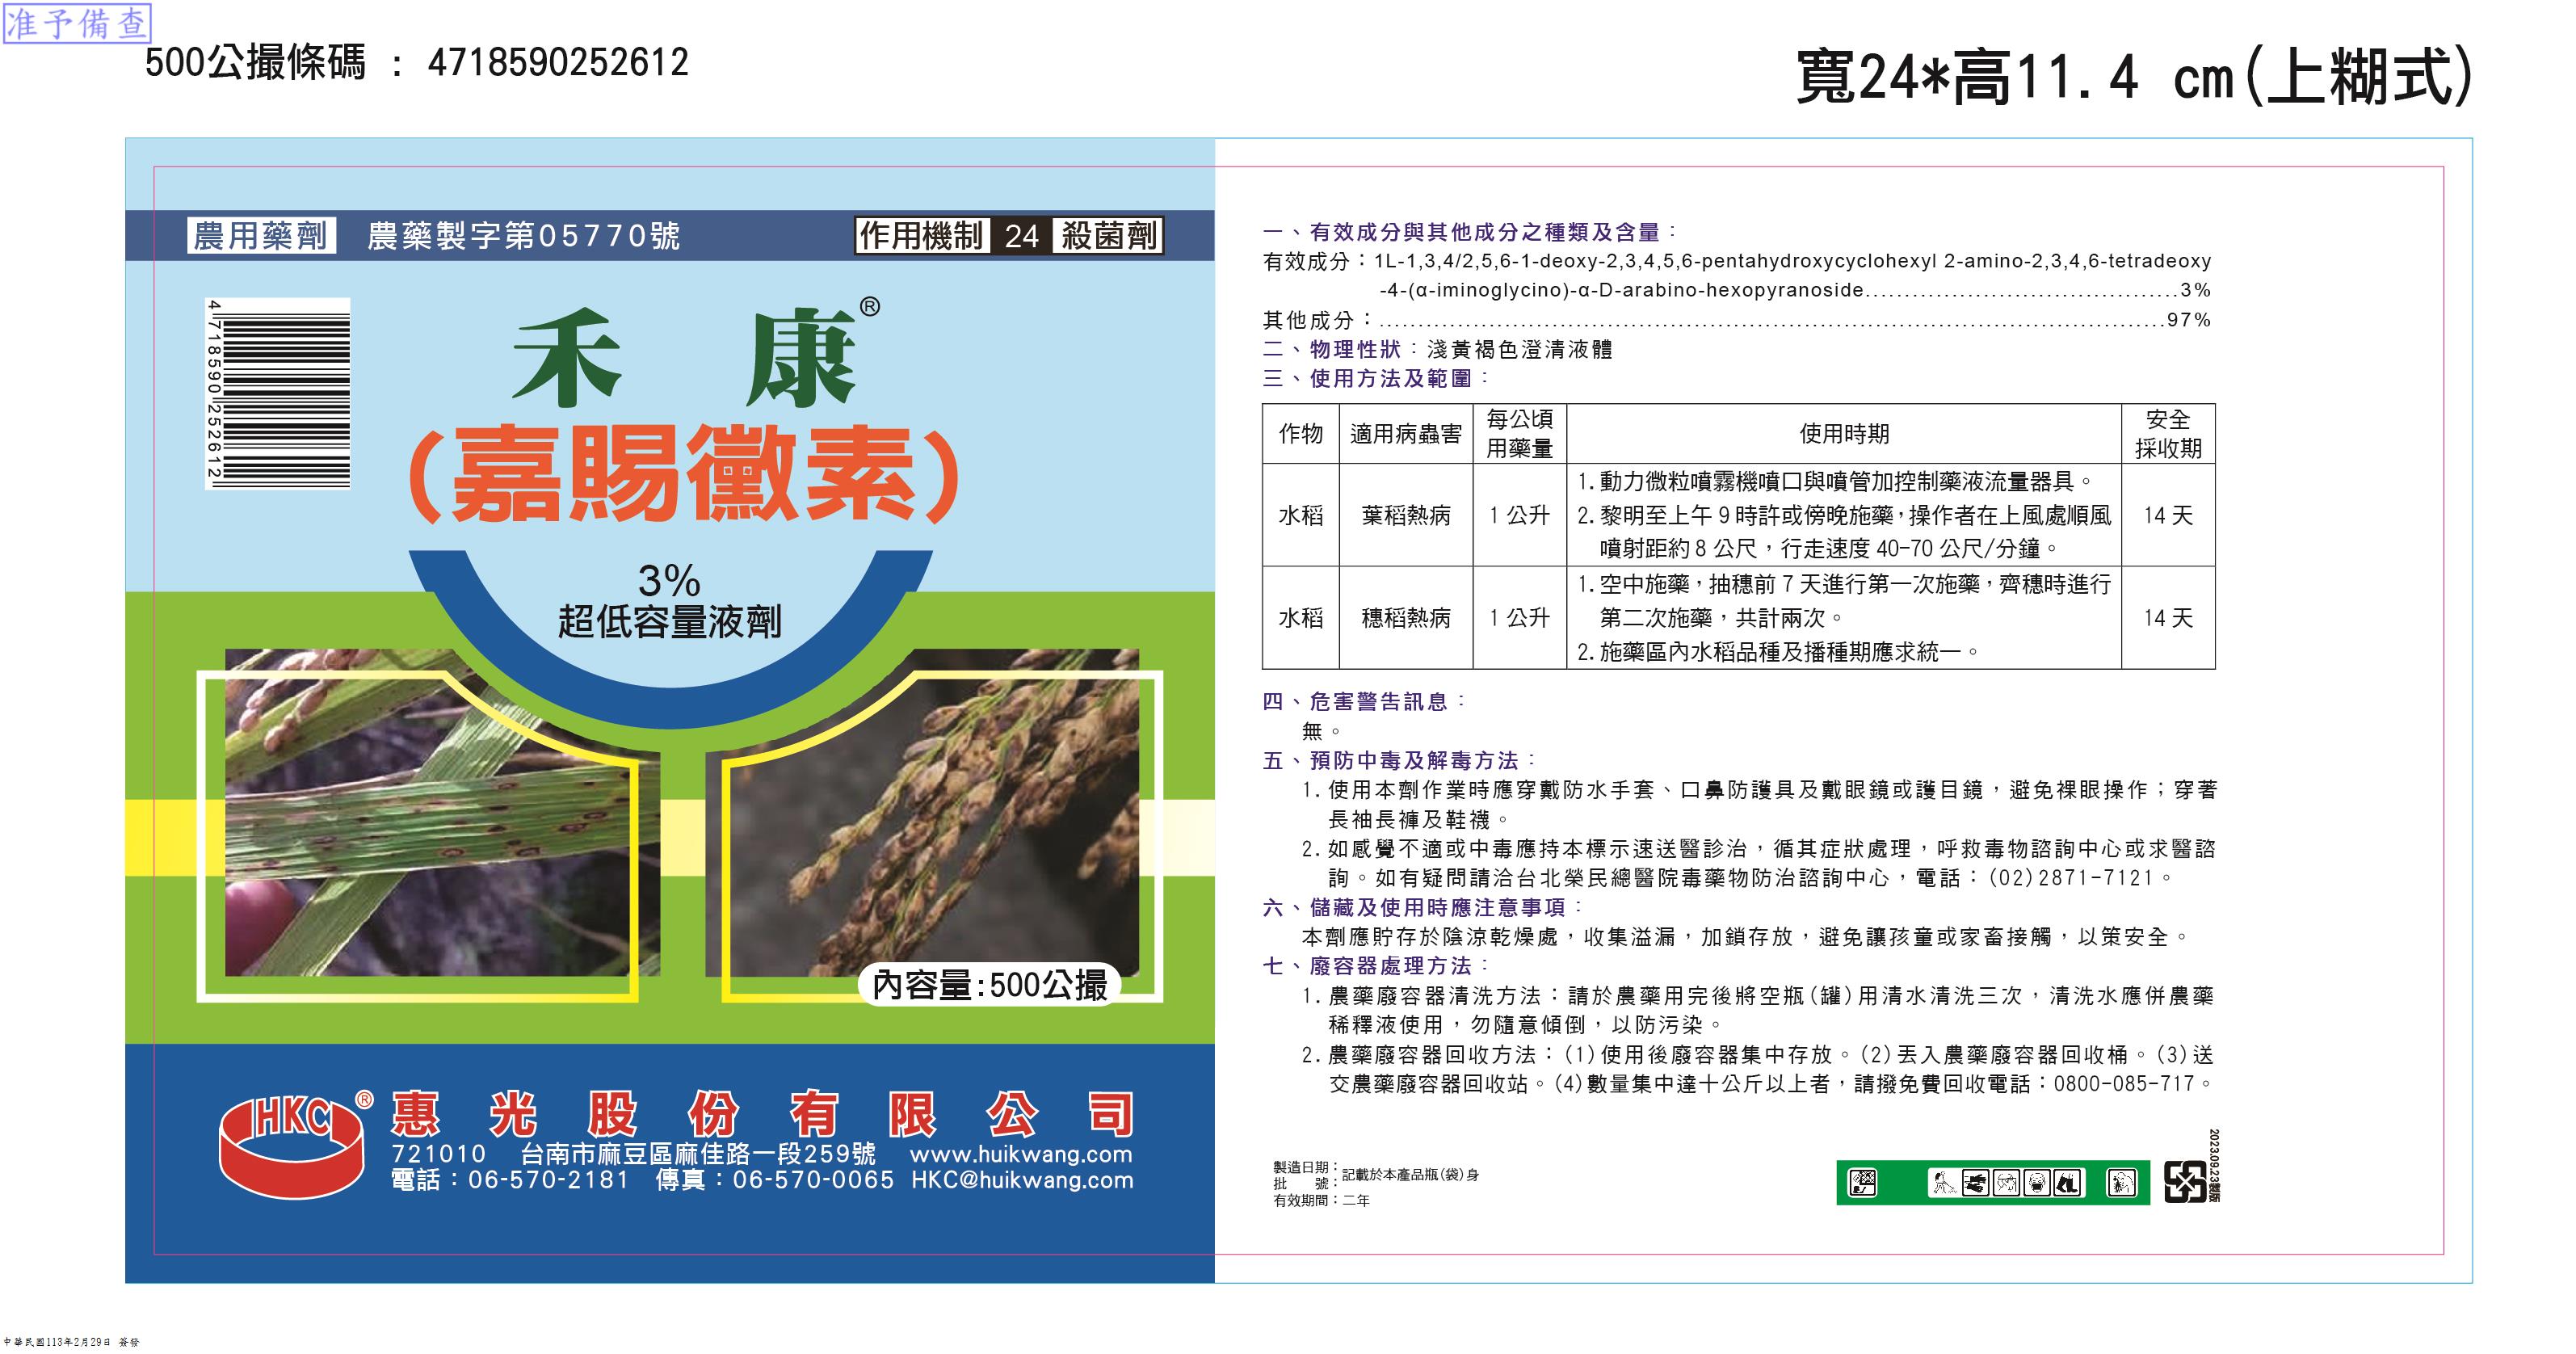Click the company name 惠光股份有限公司
The width and height of the screenshot is (2576, 1354).
pyautogui.click(x=762, y=1114)
